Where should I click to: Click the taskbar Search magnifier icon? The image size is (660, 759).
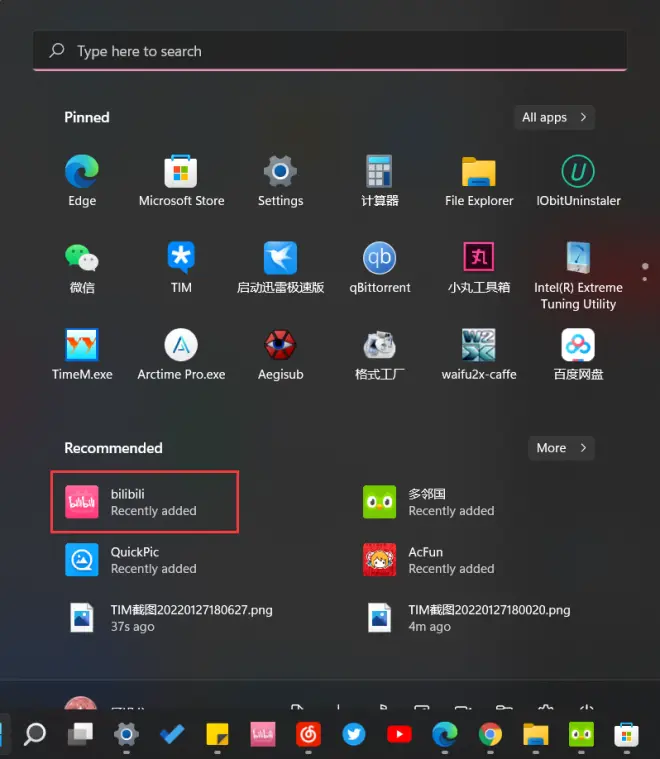(x=35, y=734)
